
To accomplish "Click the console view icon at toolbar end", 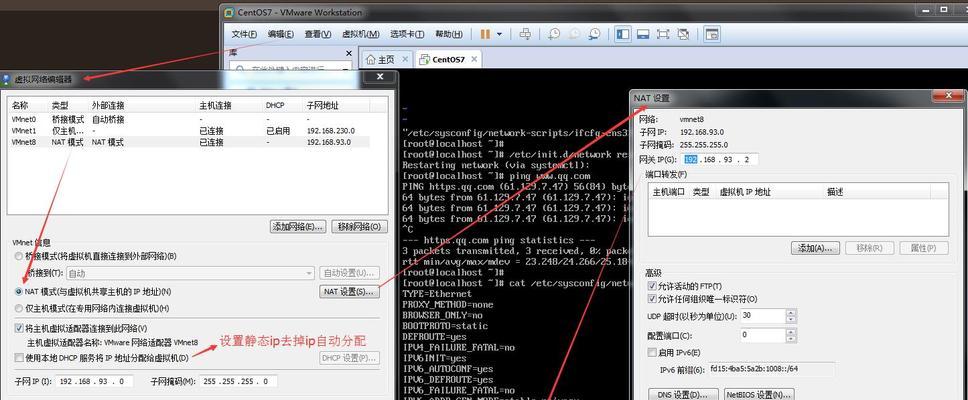I will coord(712,34).
